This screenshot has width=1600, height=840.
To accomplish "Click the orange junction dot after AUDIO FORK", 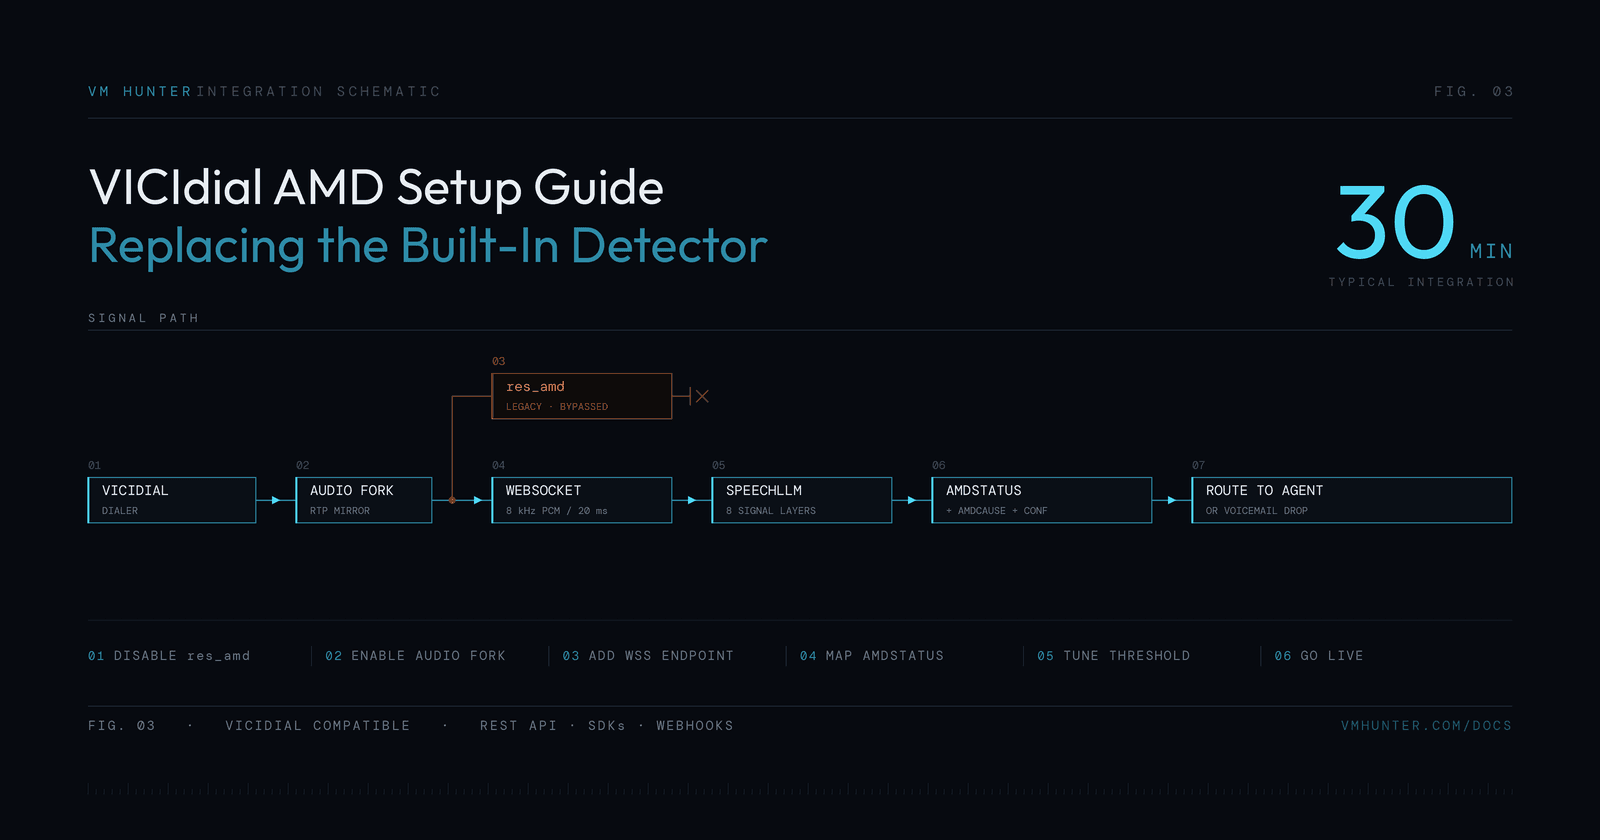I will click(x=452, y=500).
